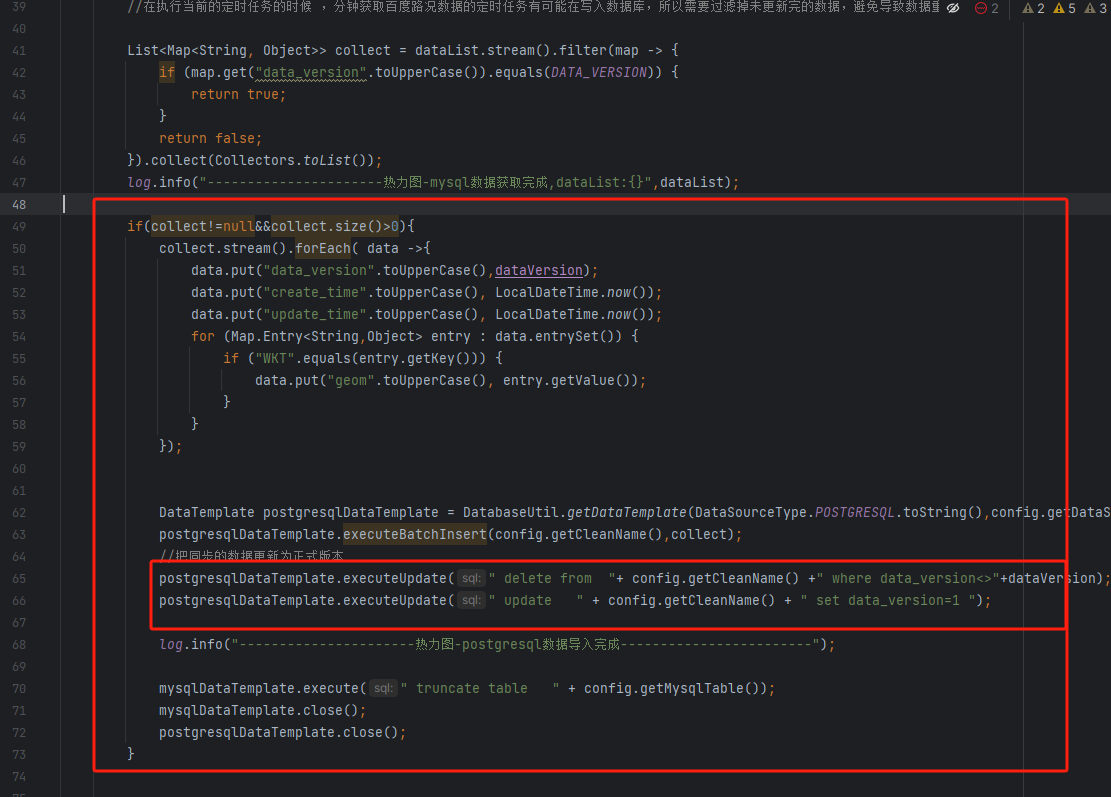The height and width of the screenshot is (797, 1111).
Task: Click the getDataTemplate static method call
Action: 626,512
